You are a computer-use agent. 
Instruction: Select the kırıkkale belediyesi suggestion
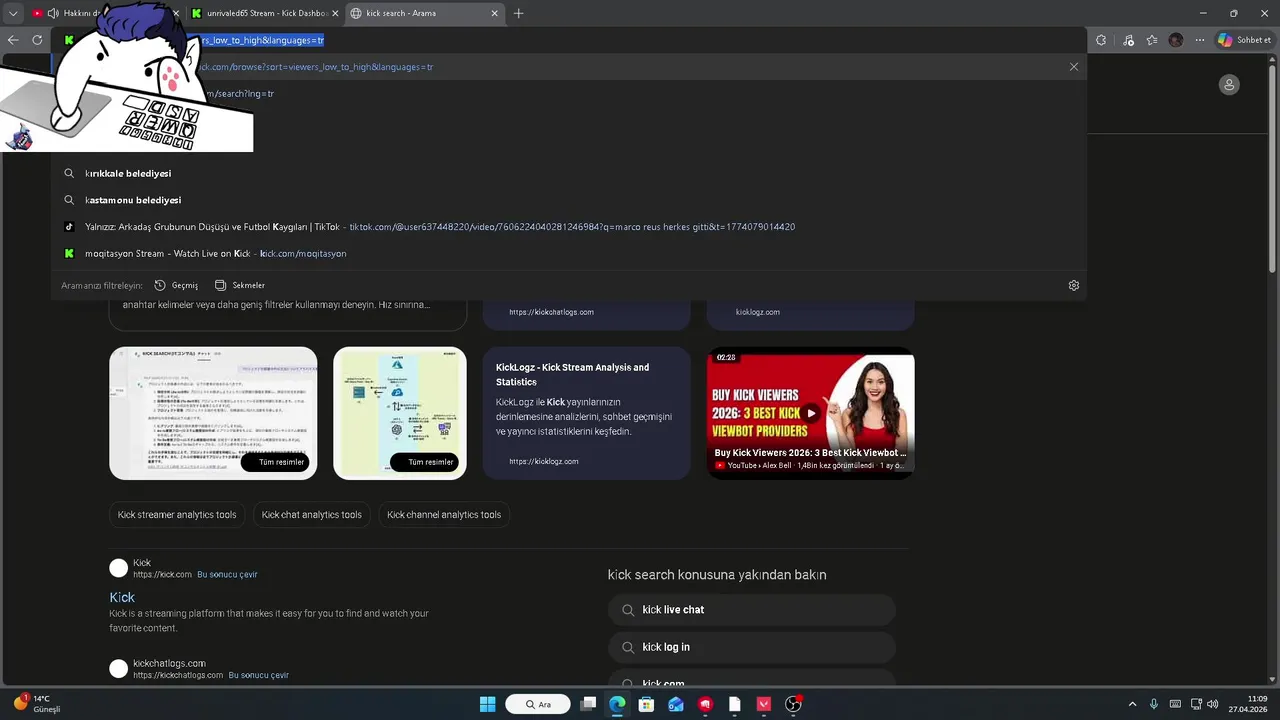click(568, 173)
